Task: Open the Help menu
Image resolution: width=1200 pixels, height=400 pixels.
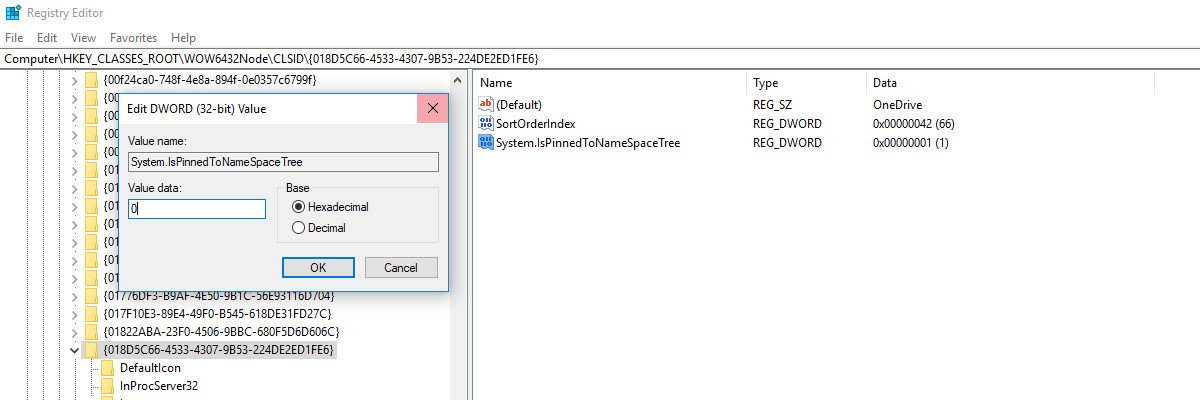Action: point(184,37)
